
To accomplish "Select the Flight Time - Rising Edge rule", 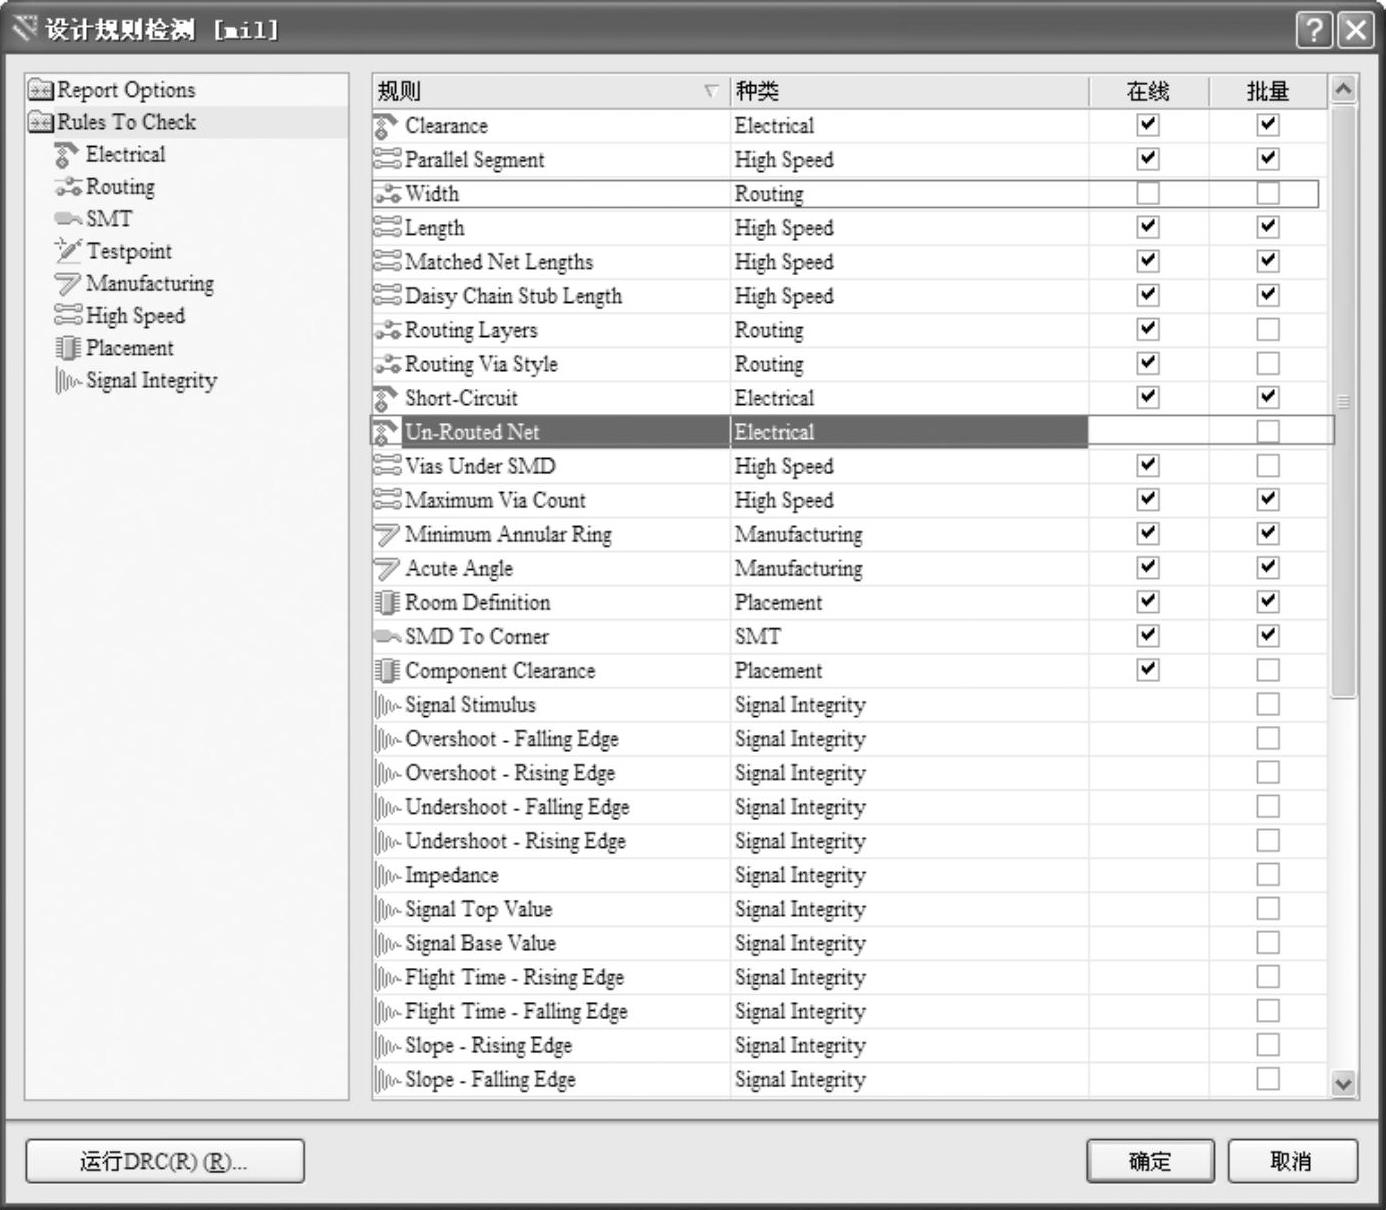I will tap(850, 977).
